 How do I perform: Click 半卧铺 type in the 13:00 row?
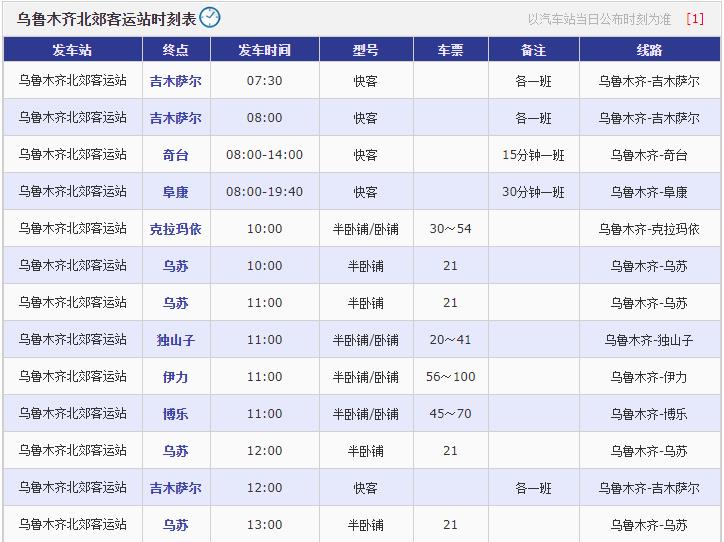366,525
